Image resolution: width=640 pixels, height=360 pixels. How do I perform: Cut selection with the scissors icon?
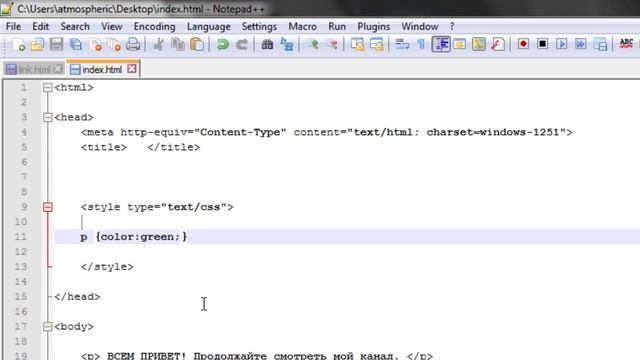point(158,44)
